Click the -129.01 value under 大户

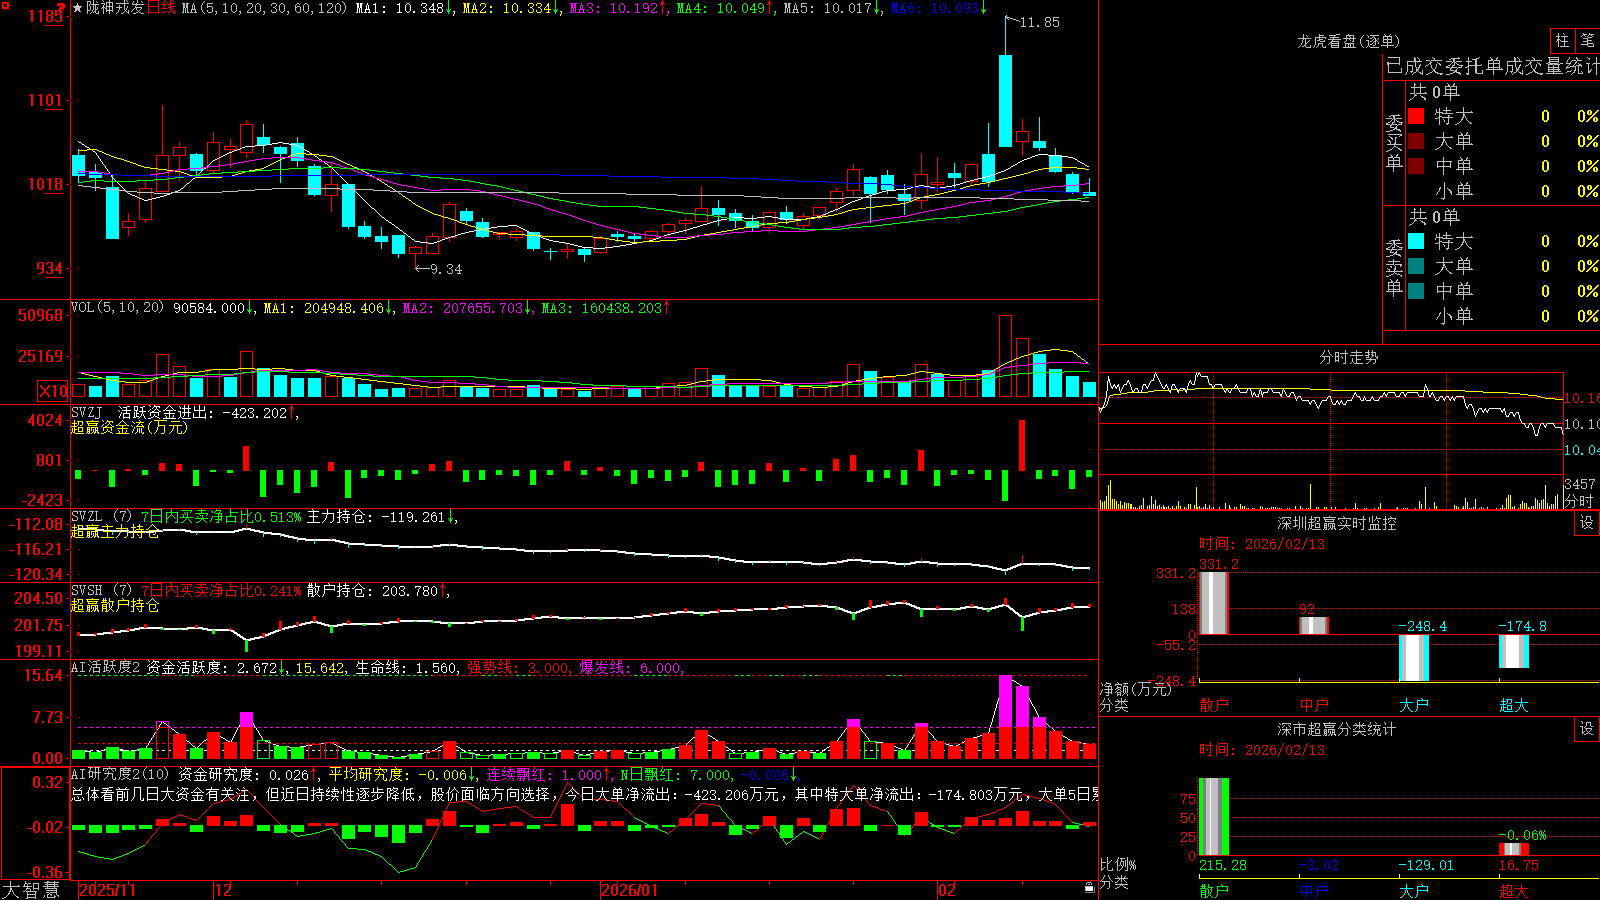pos(1426,865)
